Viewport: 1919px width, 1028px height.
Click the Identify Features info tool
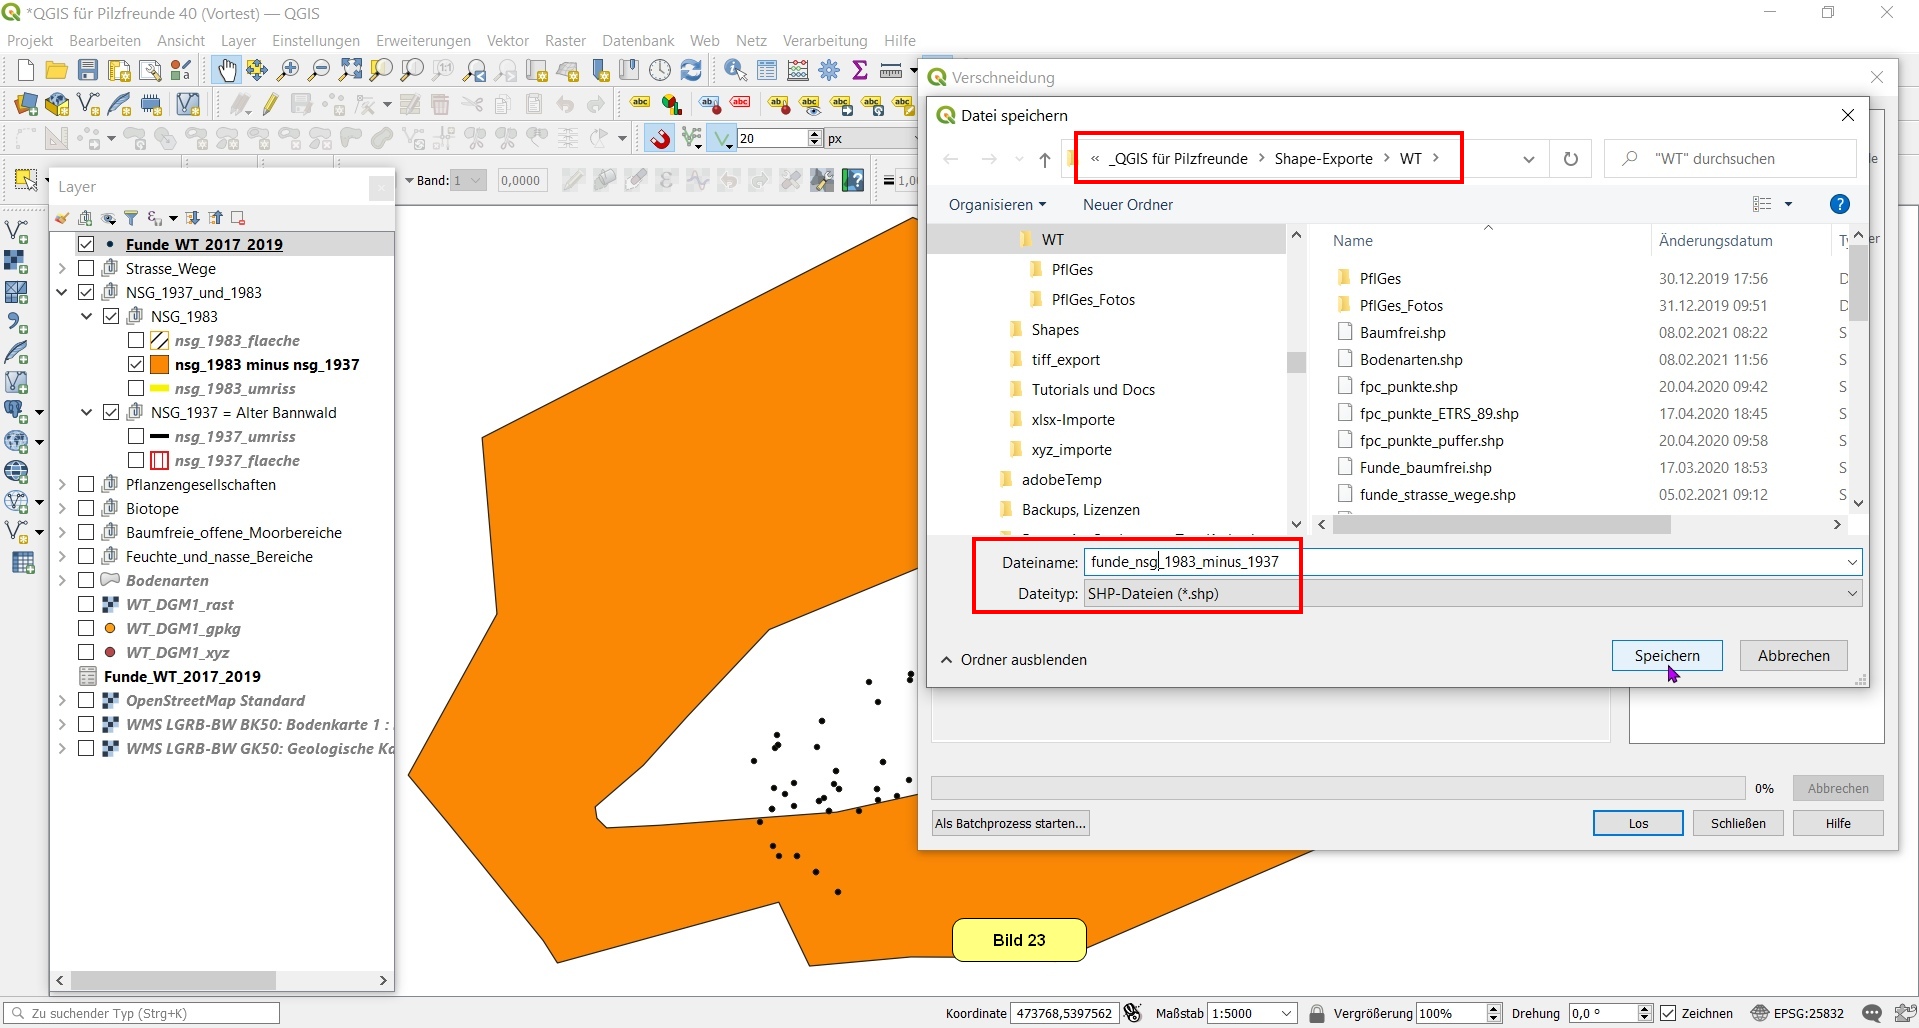tap(735, 70)
